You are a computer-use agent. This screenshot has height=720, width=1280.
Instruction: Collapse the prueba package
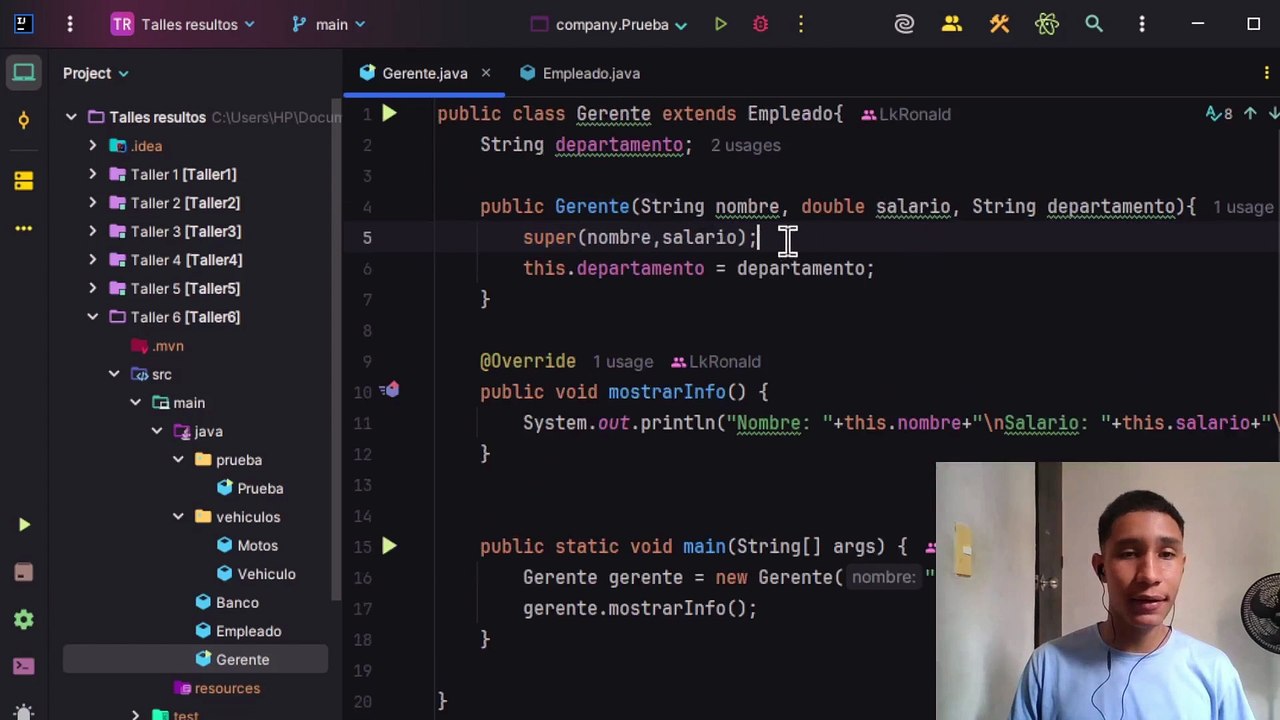tap(178, 460)
